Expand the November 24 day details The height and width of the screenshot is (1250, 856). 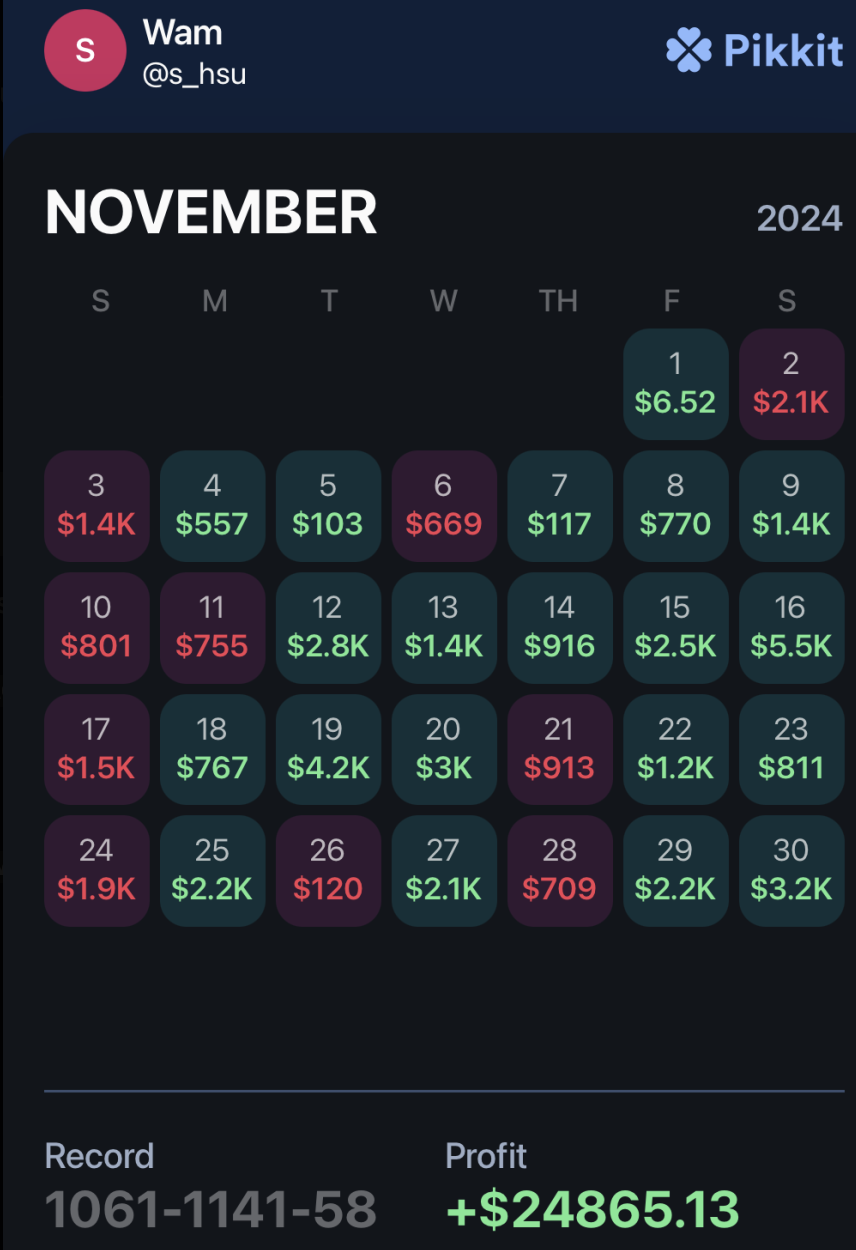click(96, 870)
